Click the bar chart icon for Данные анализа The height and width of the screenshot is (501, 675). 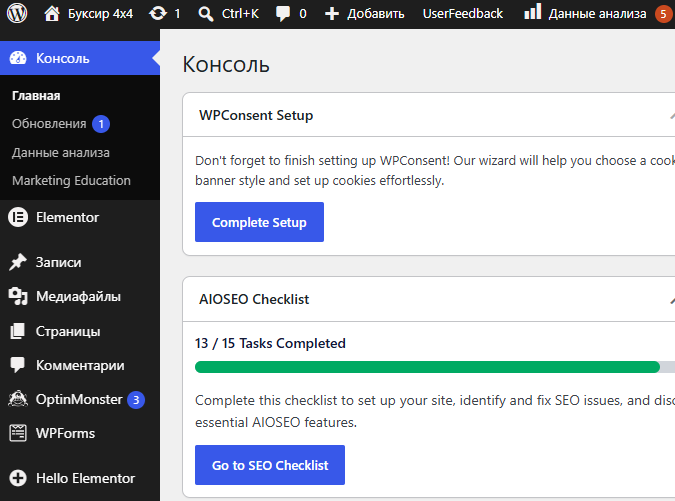coord(533,12)
